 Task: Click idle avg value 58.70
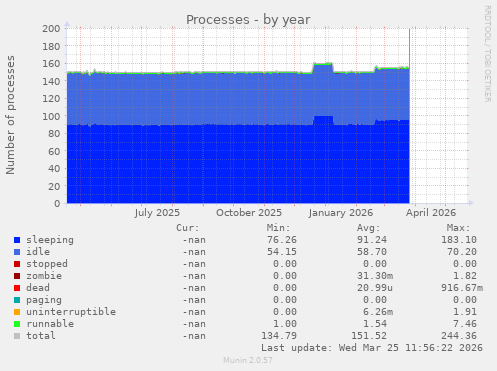(372, 252)
